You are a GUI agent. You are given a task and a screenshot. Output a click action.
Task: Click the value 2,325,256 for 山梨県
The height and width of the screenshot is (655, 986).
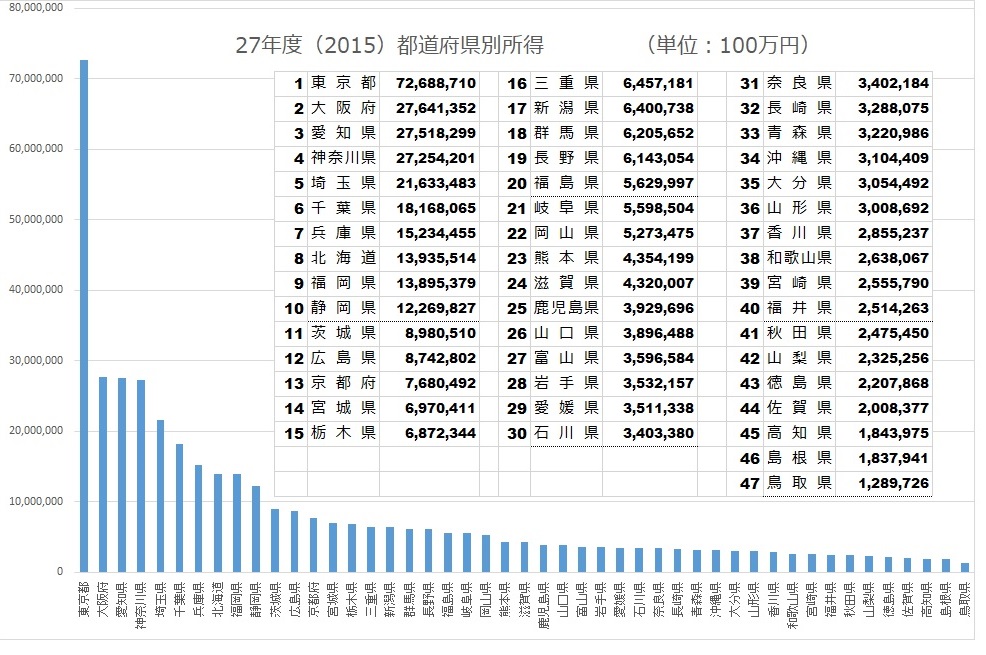(x=893, y=358)
